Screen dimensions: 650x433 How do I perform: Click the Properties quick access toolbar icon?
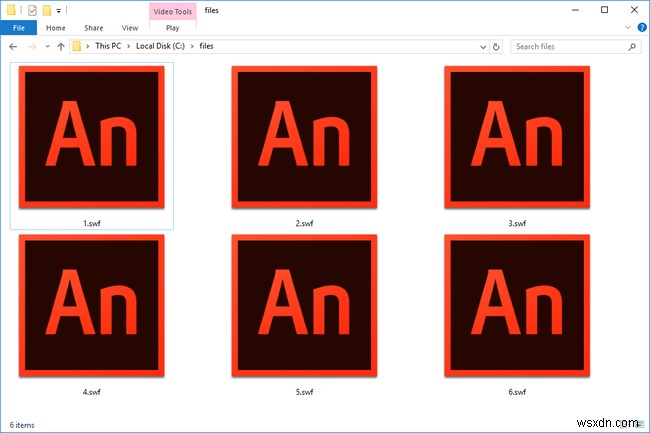coord(32,10)
